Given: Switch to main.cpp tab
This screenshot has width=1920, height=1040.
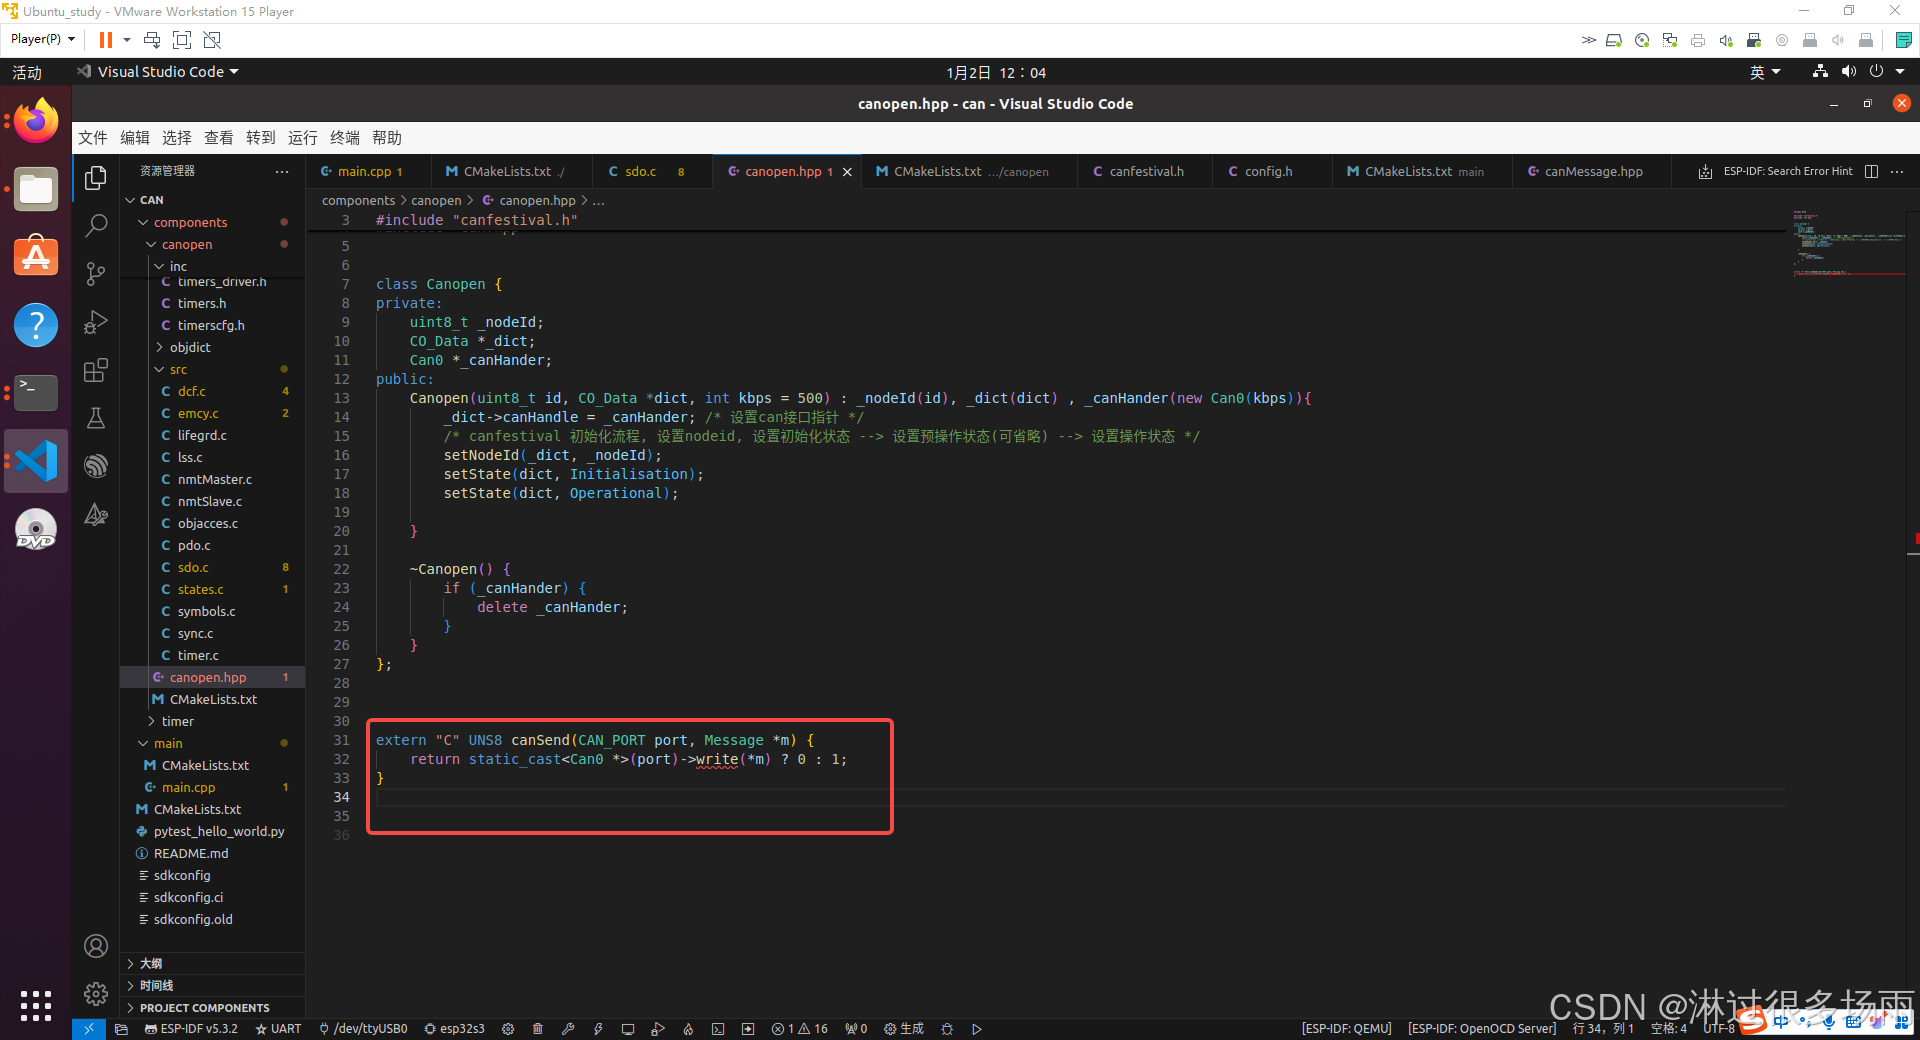Looking at the screenshot, I should 368,172.
